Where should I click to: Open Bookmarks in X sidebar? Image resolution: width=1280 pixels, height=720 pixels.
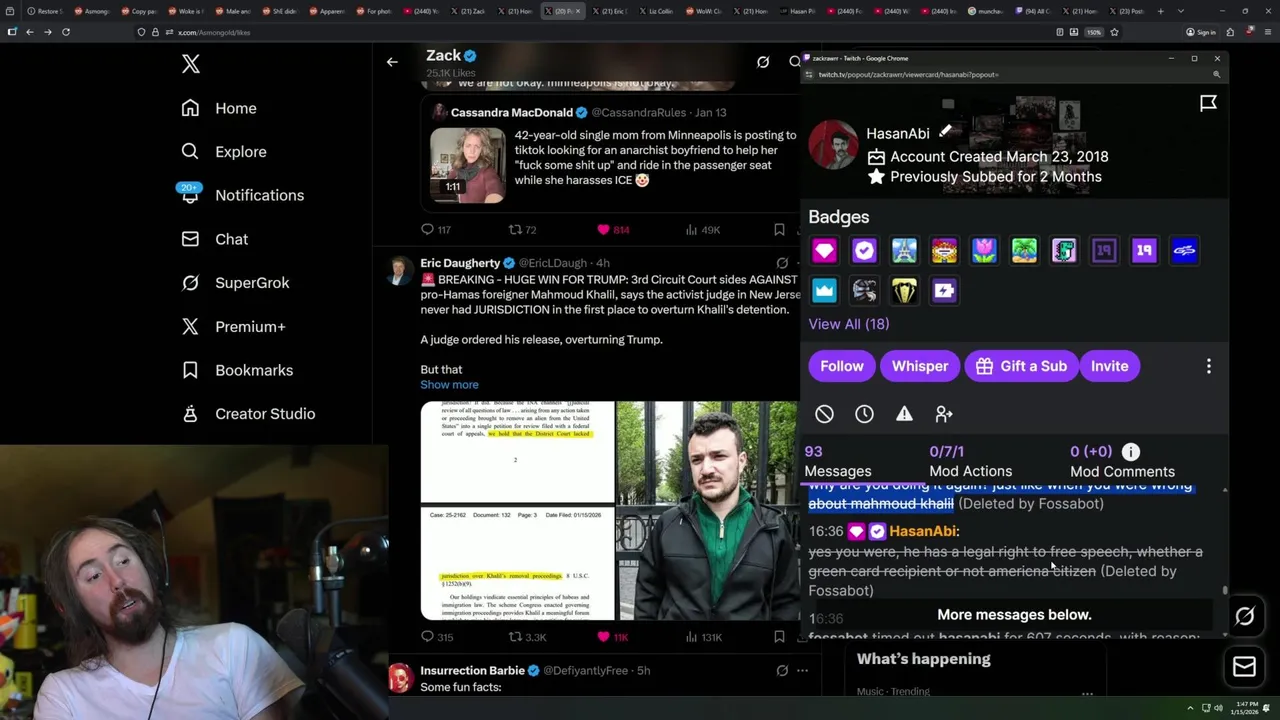pos(237,370)
